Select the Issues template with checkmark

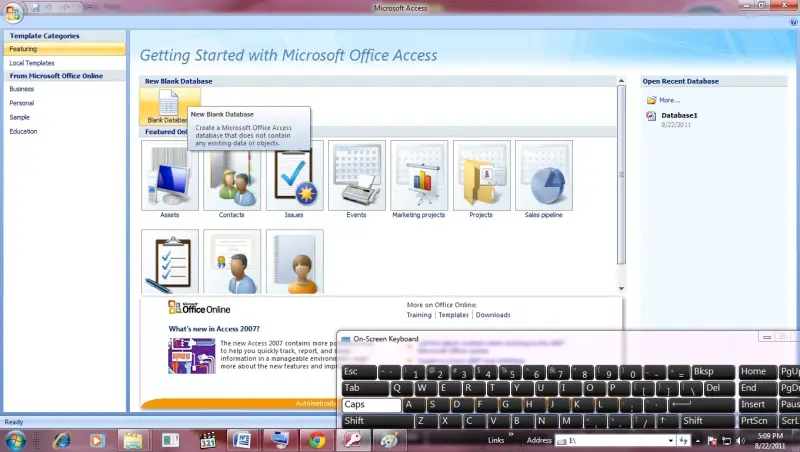point(294,175)
